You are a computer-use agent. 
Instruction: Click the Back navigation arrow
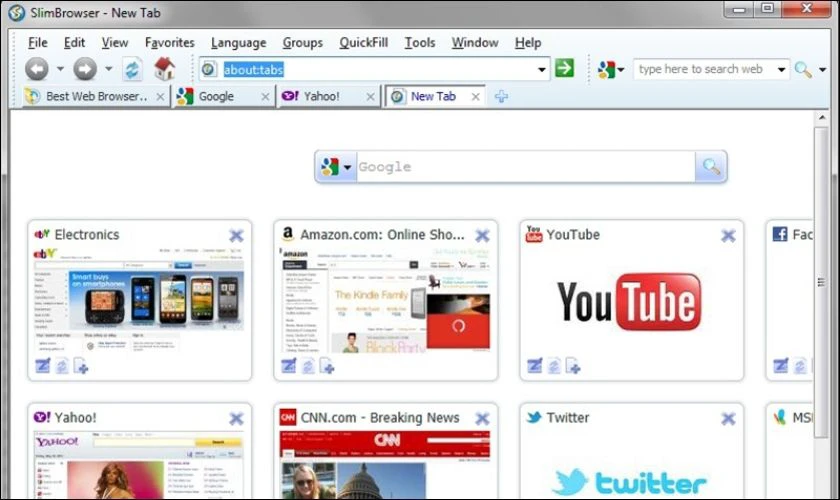(36, 69)
